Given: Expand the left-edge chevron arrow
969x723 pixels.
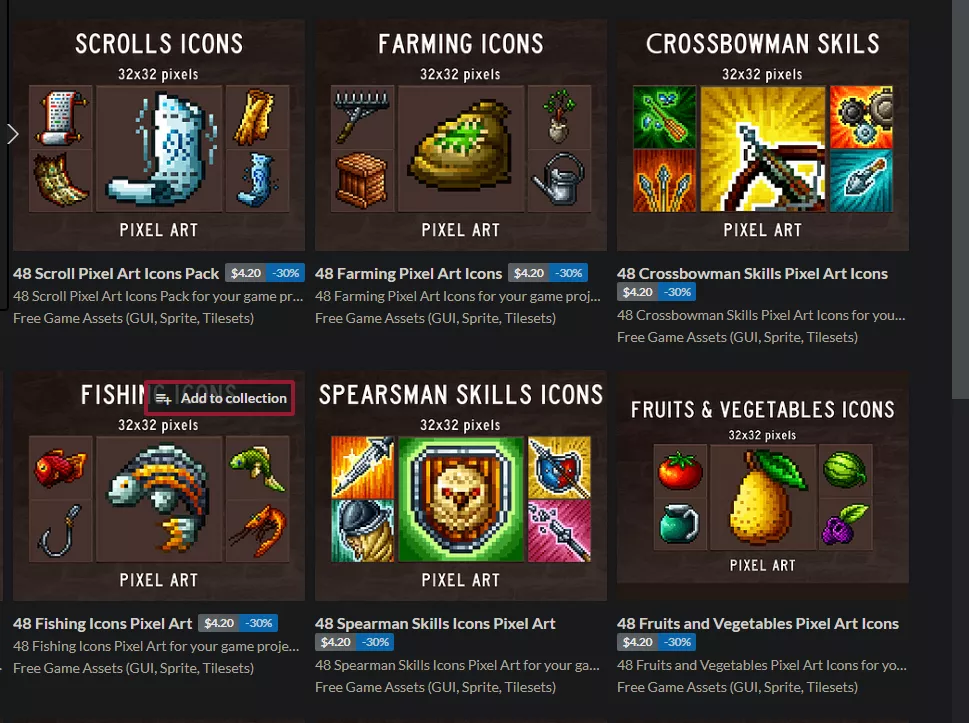Looking at the screenshot, I should (12, 134).
